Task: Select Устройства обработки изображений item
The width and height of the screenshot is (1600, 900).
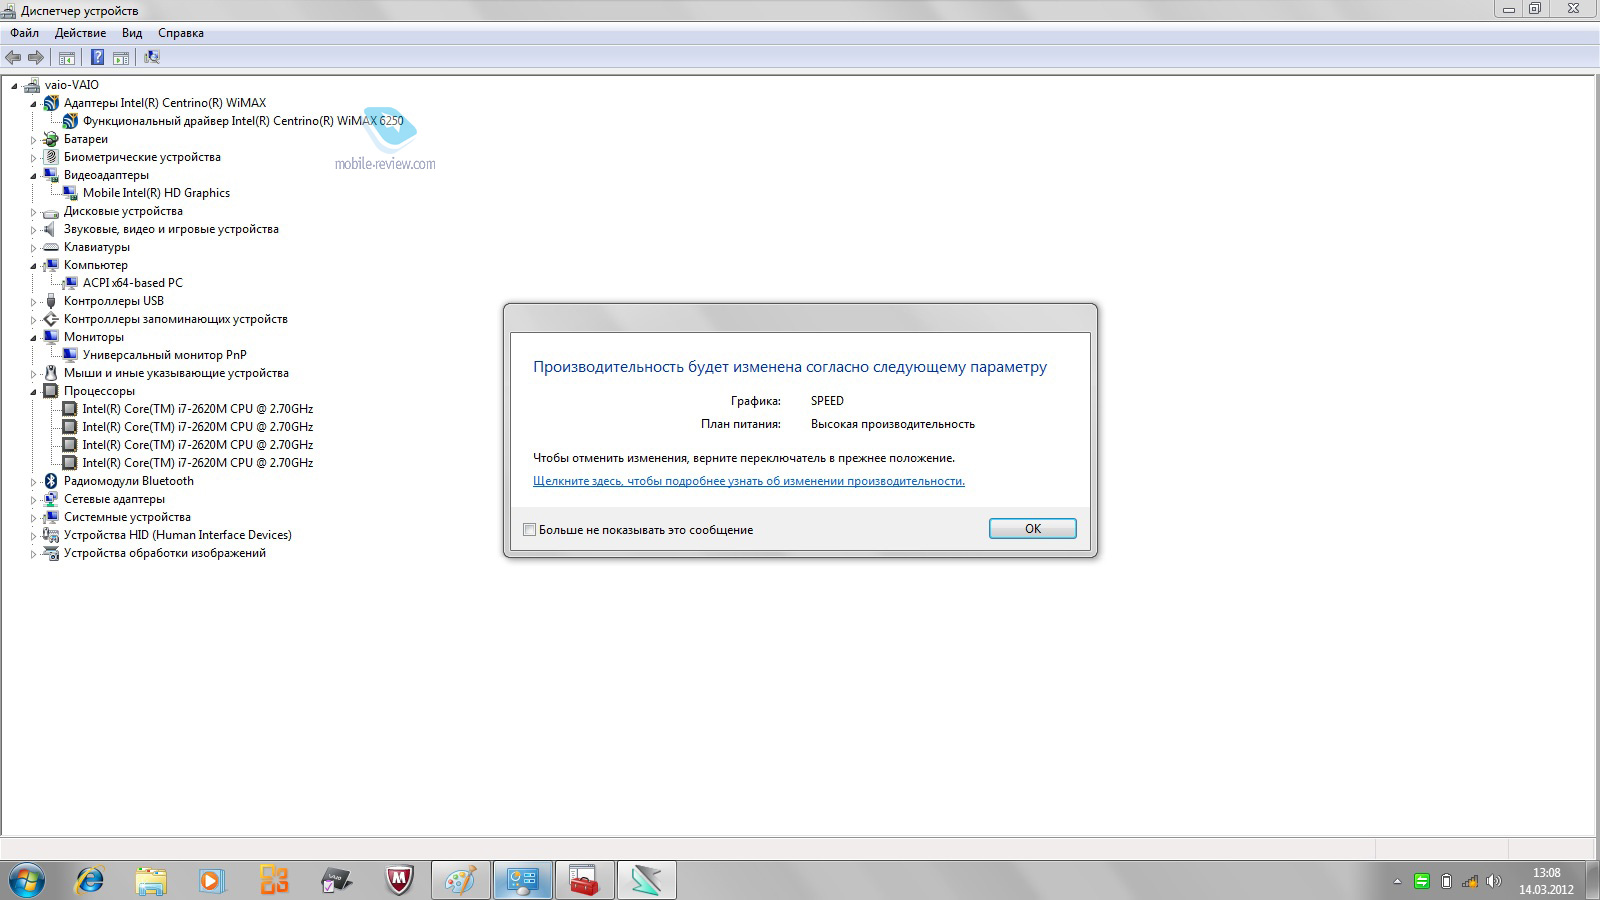Action: pos(165,553)
